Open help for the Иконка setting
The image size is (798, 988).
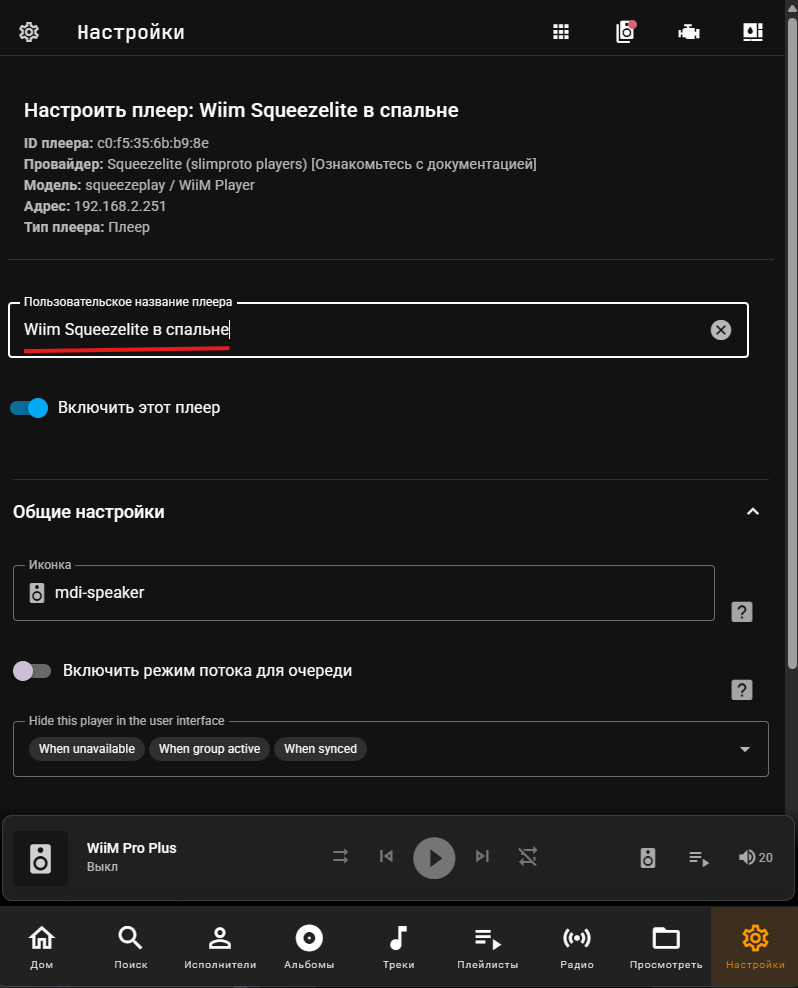pyautogui.click(x=742, y=612)
